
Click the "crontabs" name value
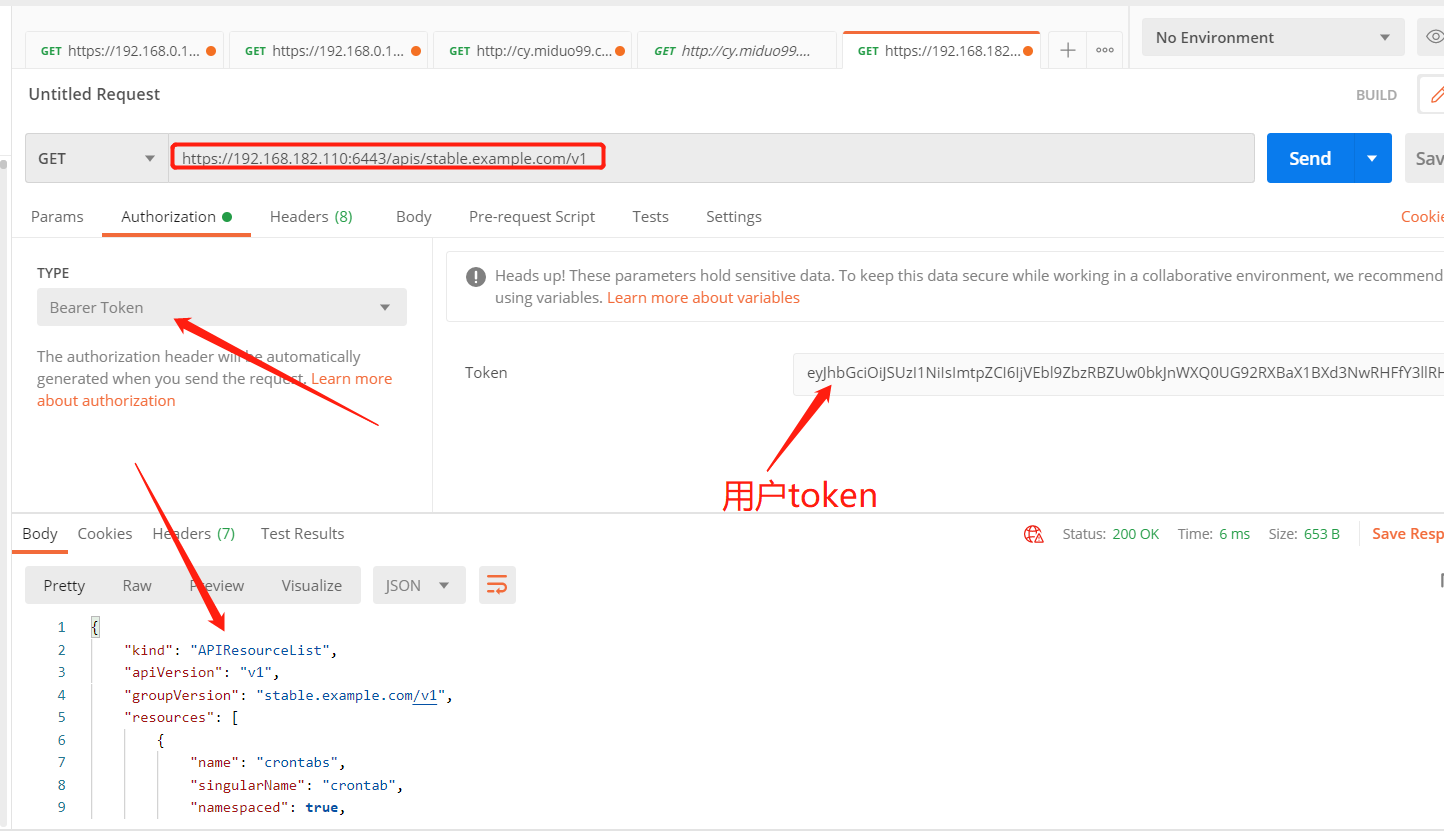300,762
